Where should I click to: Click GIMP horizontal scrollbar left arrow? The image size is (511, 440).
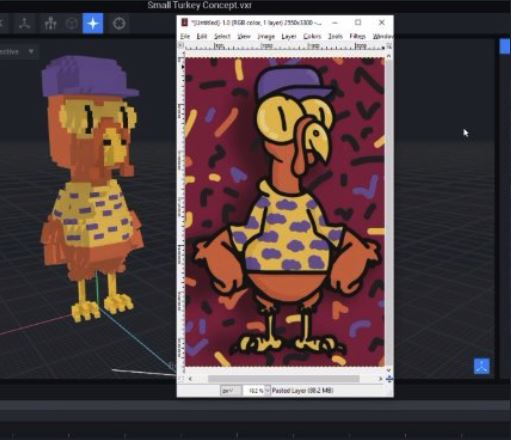click(190, 379)
